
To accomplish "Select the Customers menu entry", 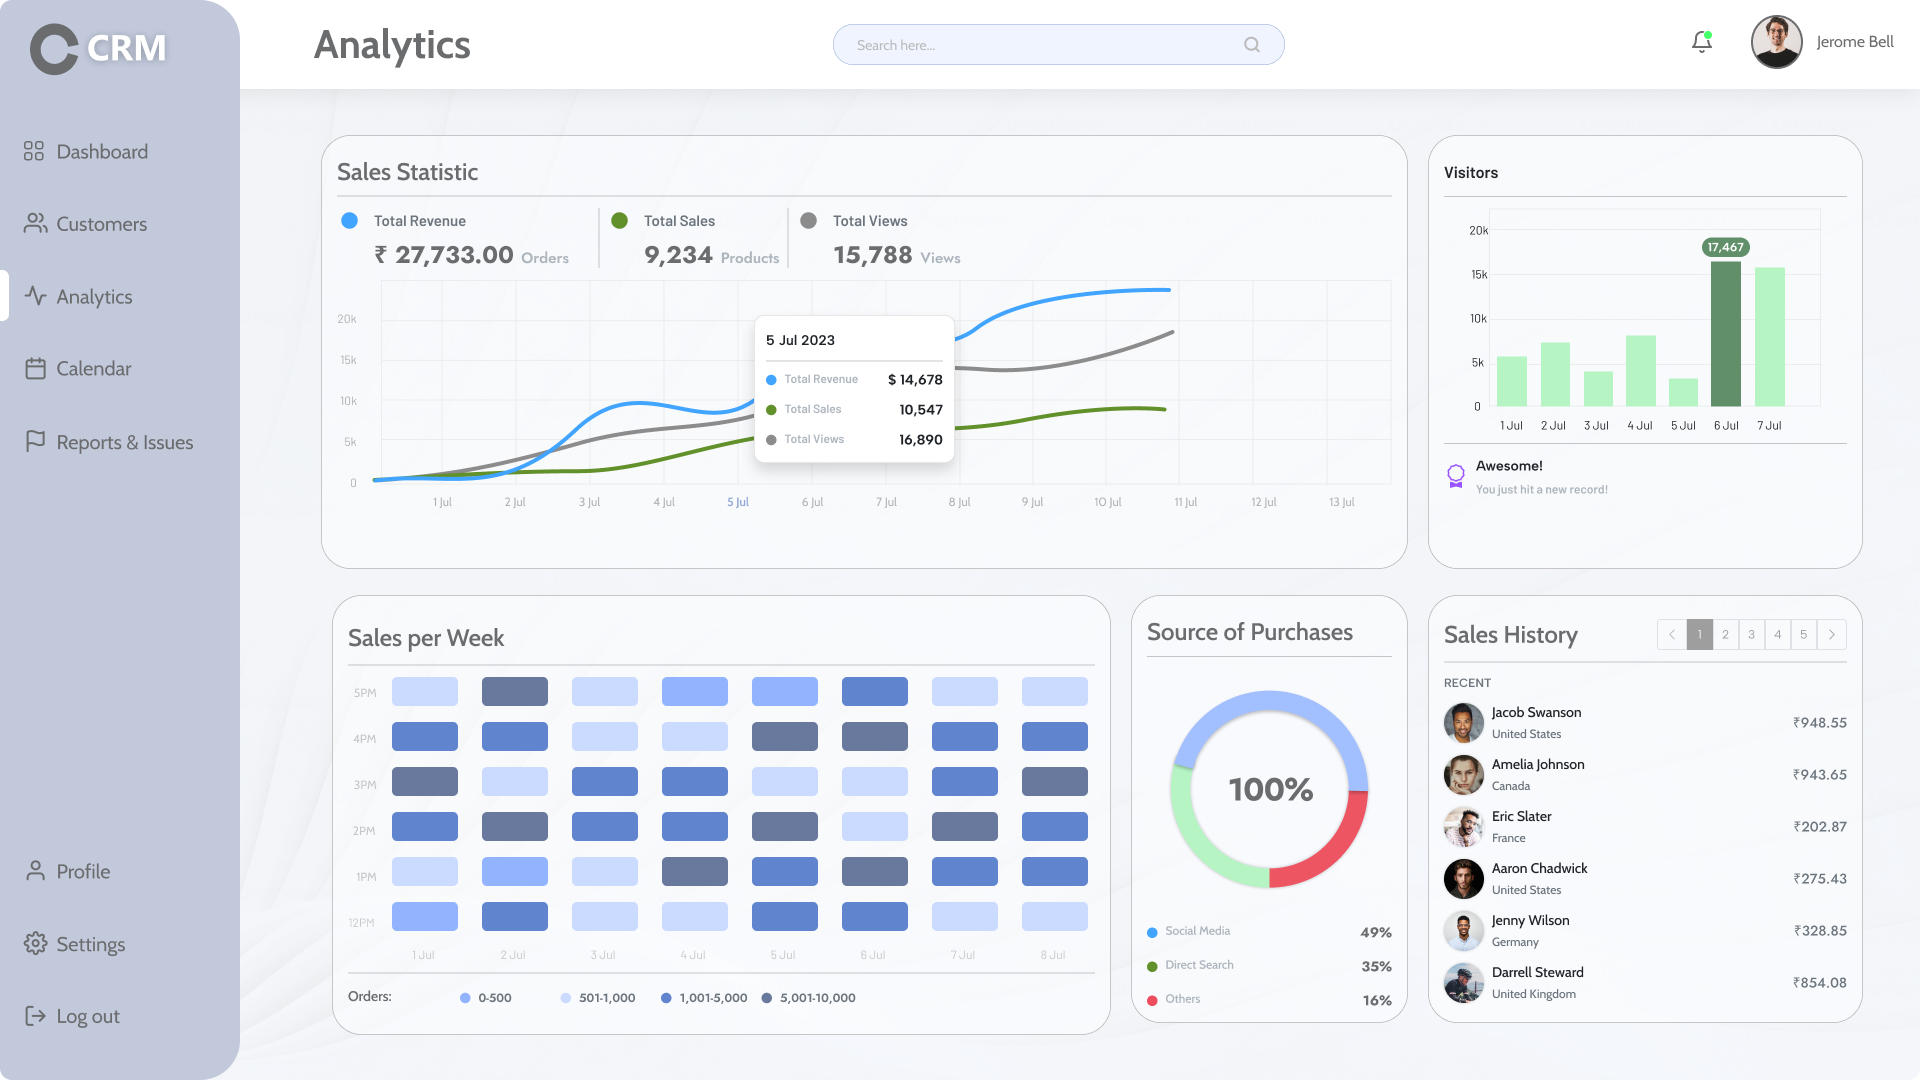I will (x=102, y=223).
